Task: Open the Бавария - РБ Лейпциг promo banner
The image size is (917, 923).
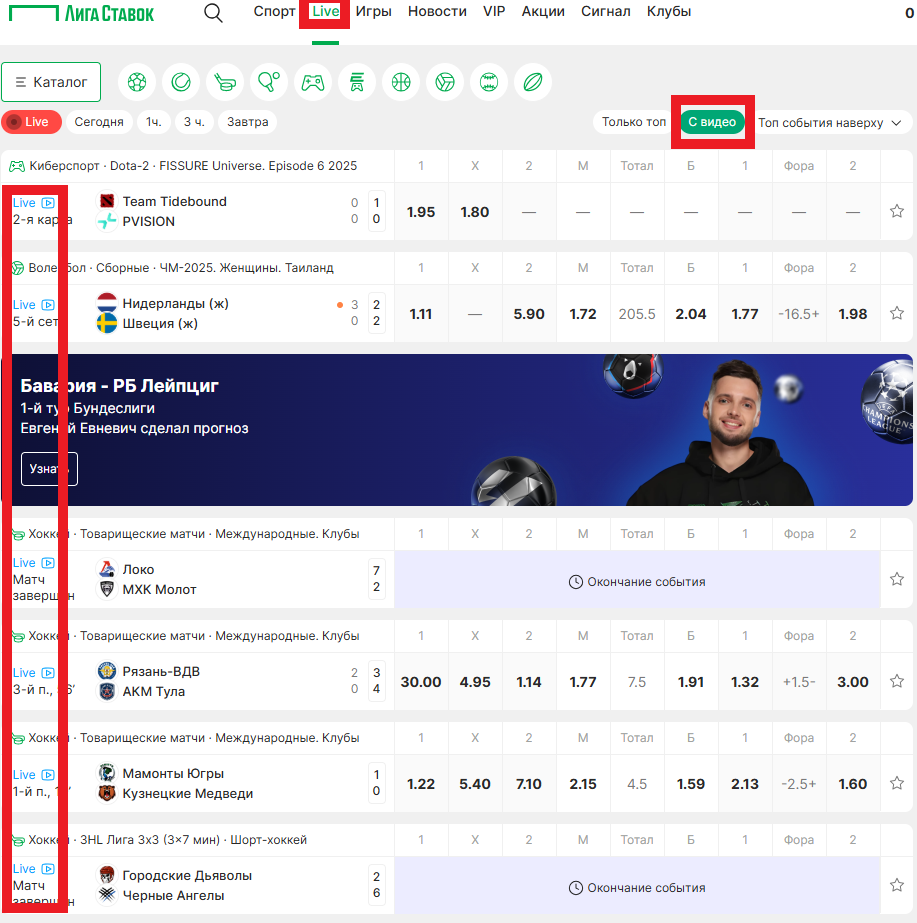Action: (457, 430)
